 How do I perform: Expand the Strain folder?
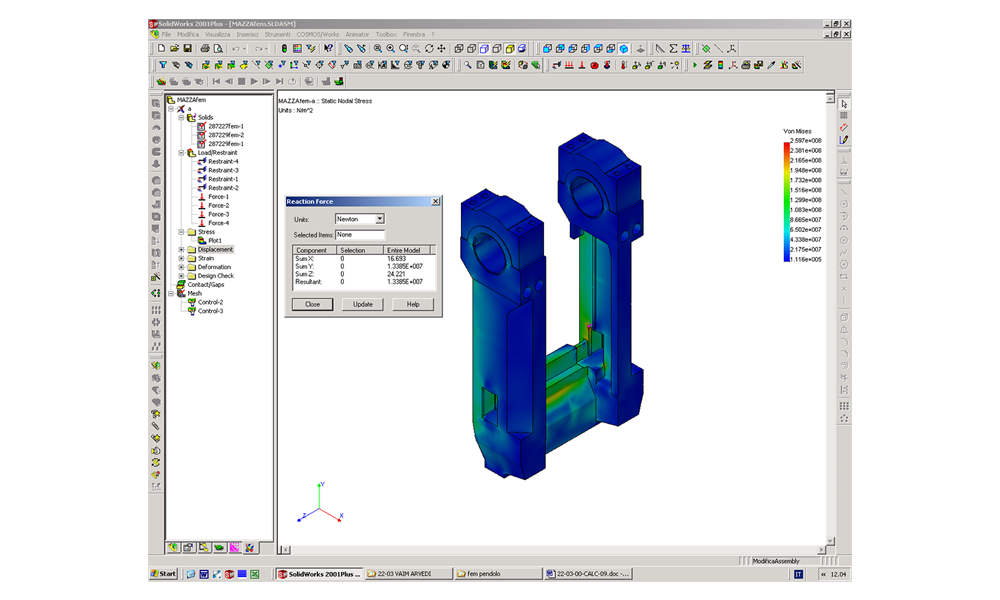pyautogui.click(x=181, y=258)
